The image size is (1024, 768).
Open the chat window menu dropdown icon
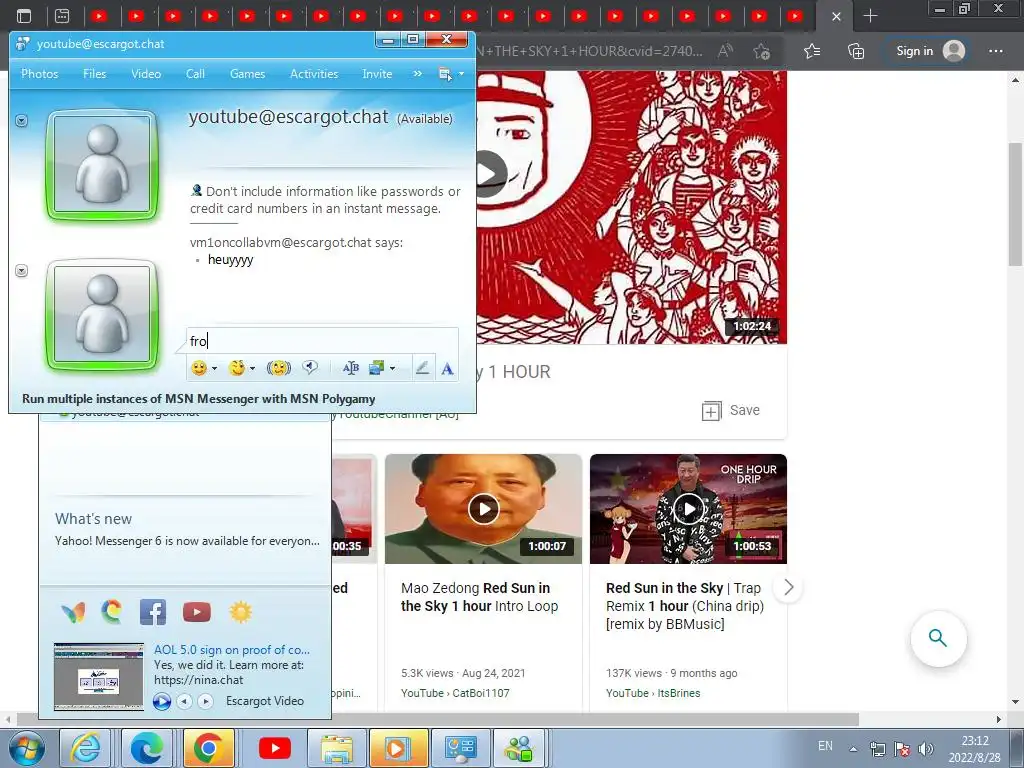tap(451, 74)
